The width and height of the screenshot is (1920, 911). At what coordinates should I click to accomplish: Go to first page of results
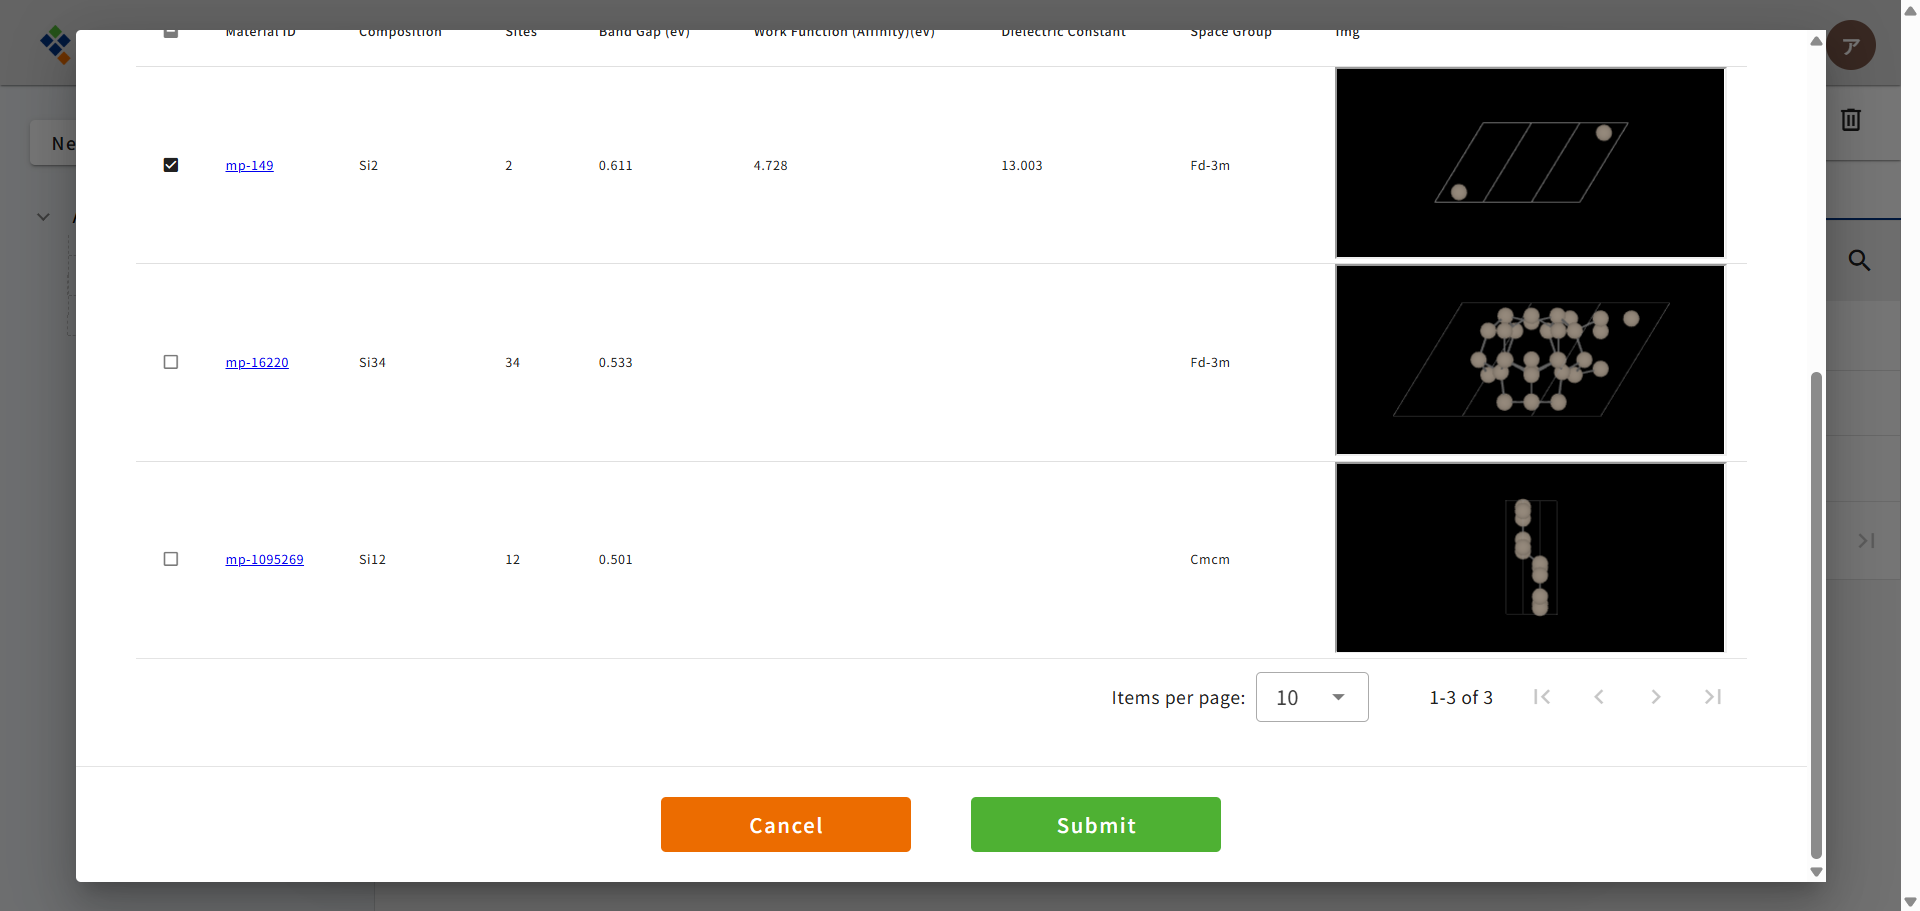(x=1542, y=697)
